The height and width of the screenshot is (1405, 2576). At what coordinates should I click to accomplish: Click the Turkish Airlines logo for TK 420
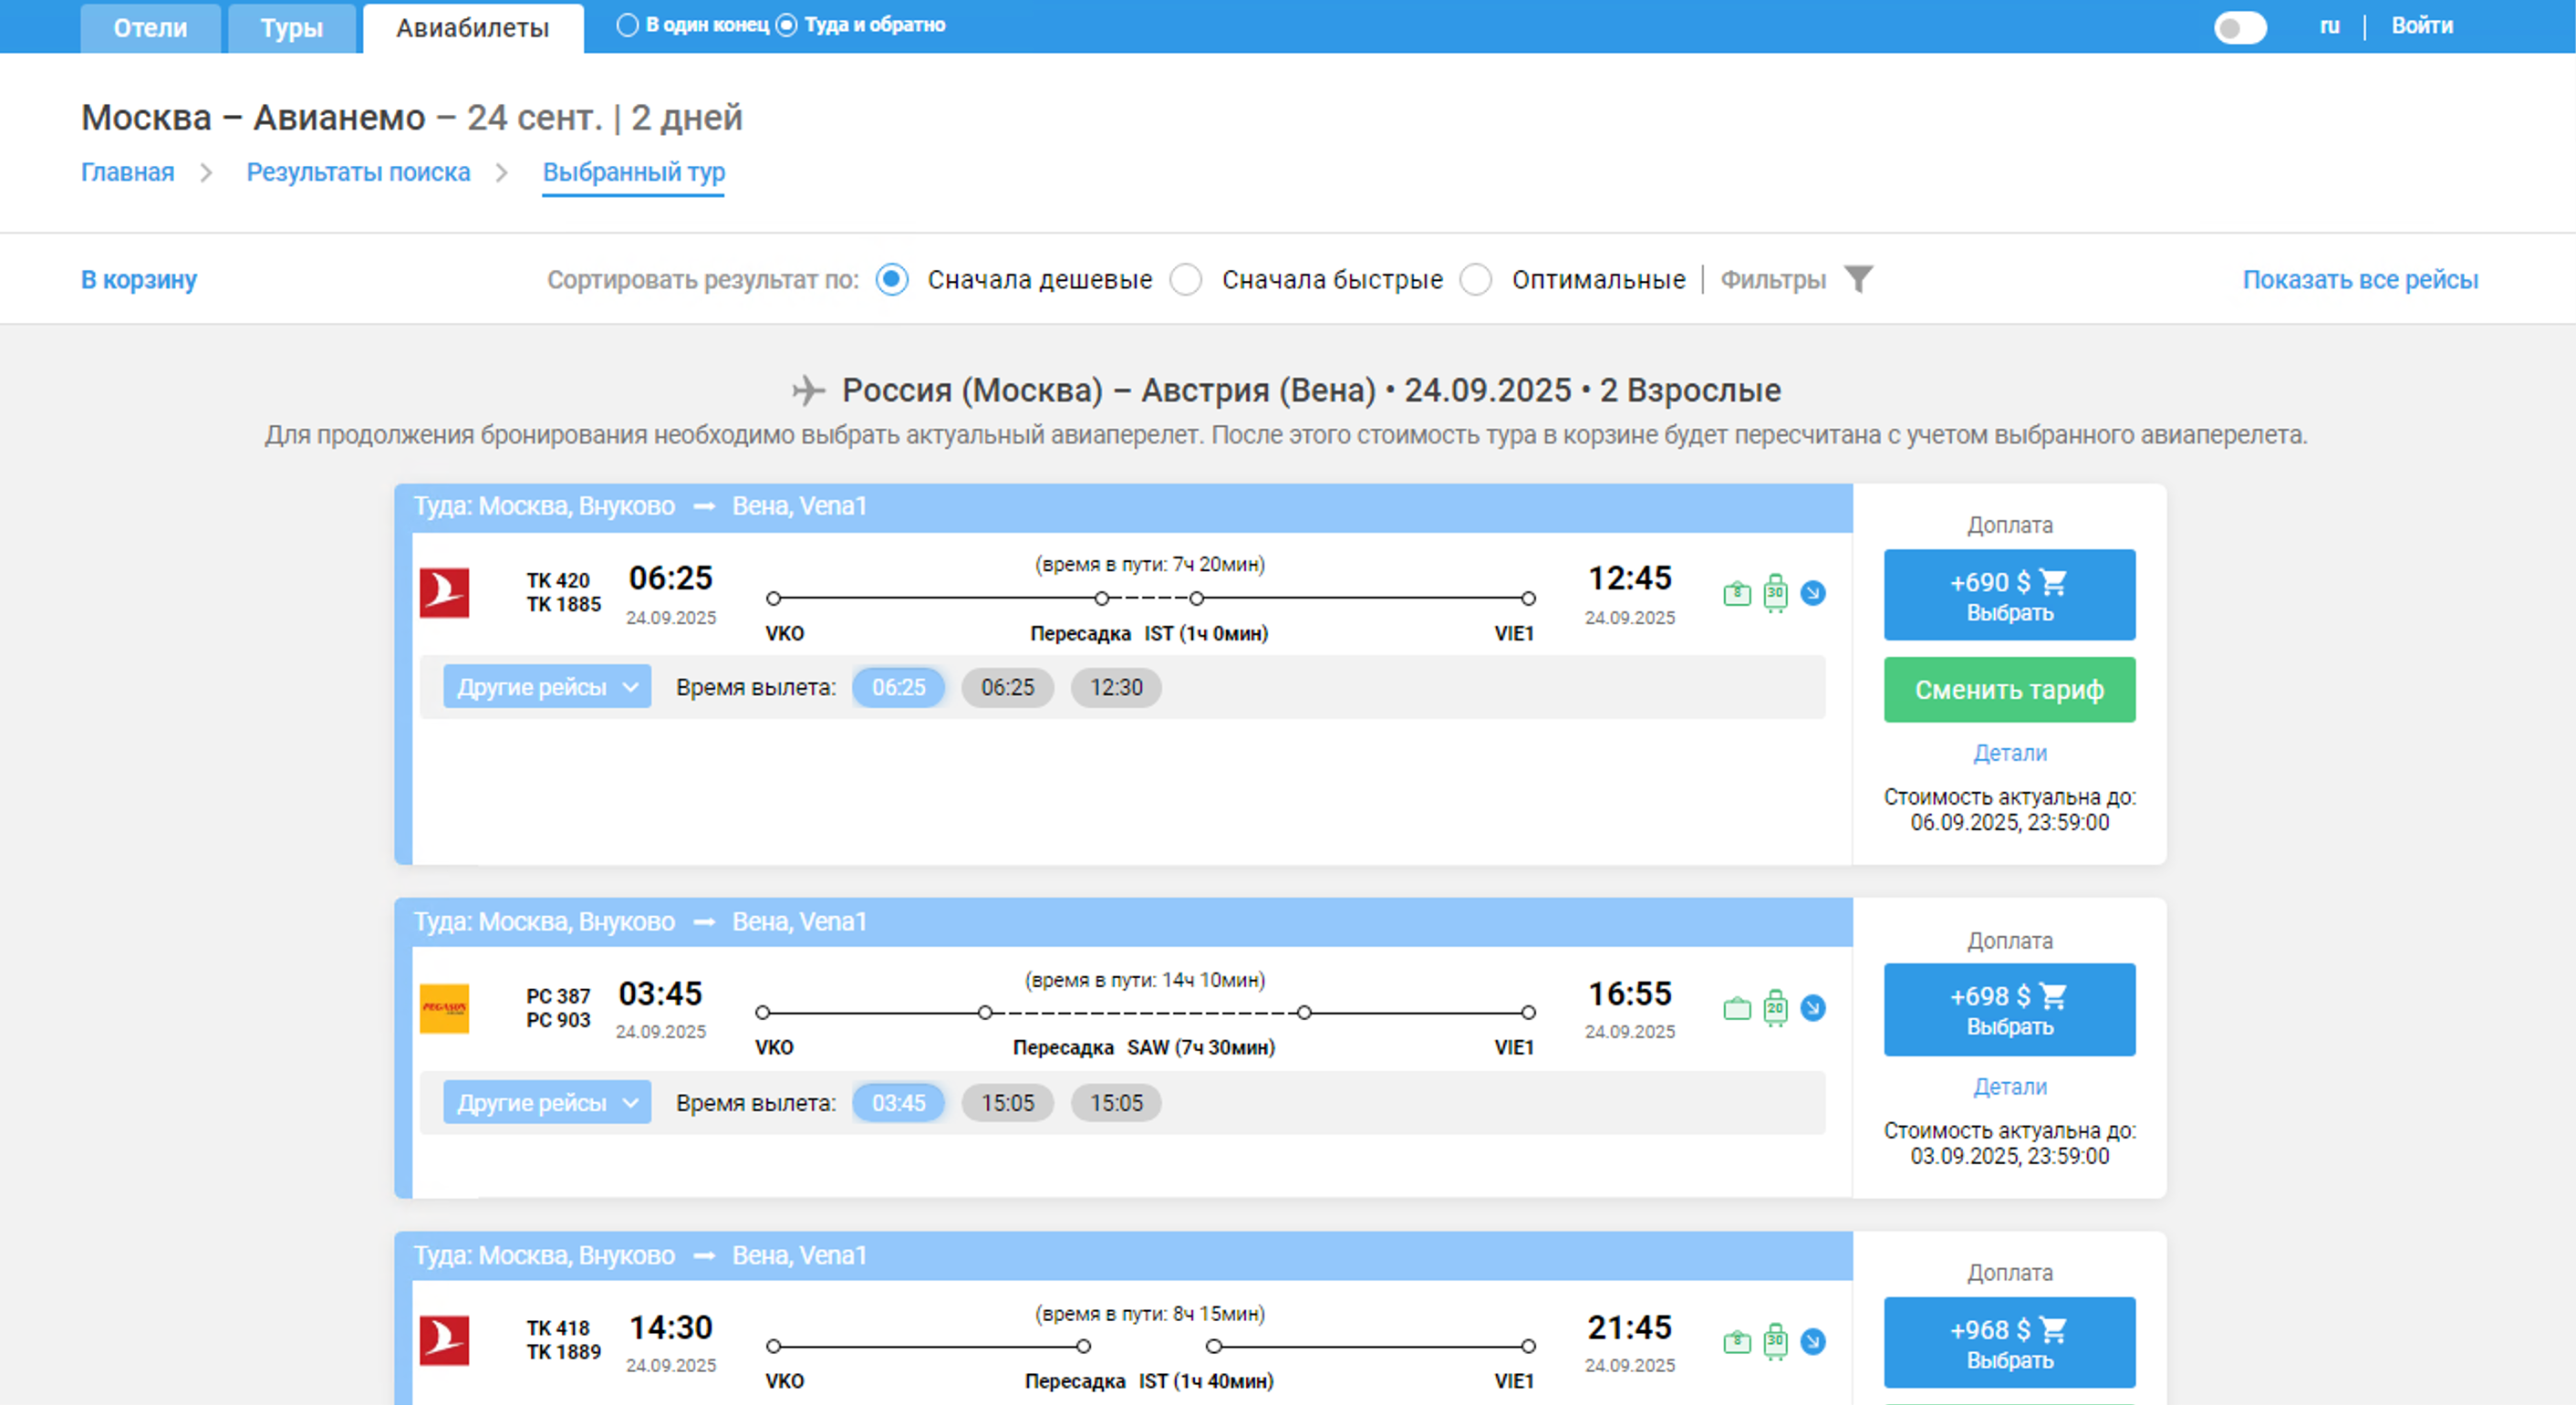coord(444,593)
